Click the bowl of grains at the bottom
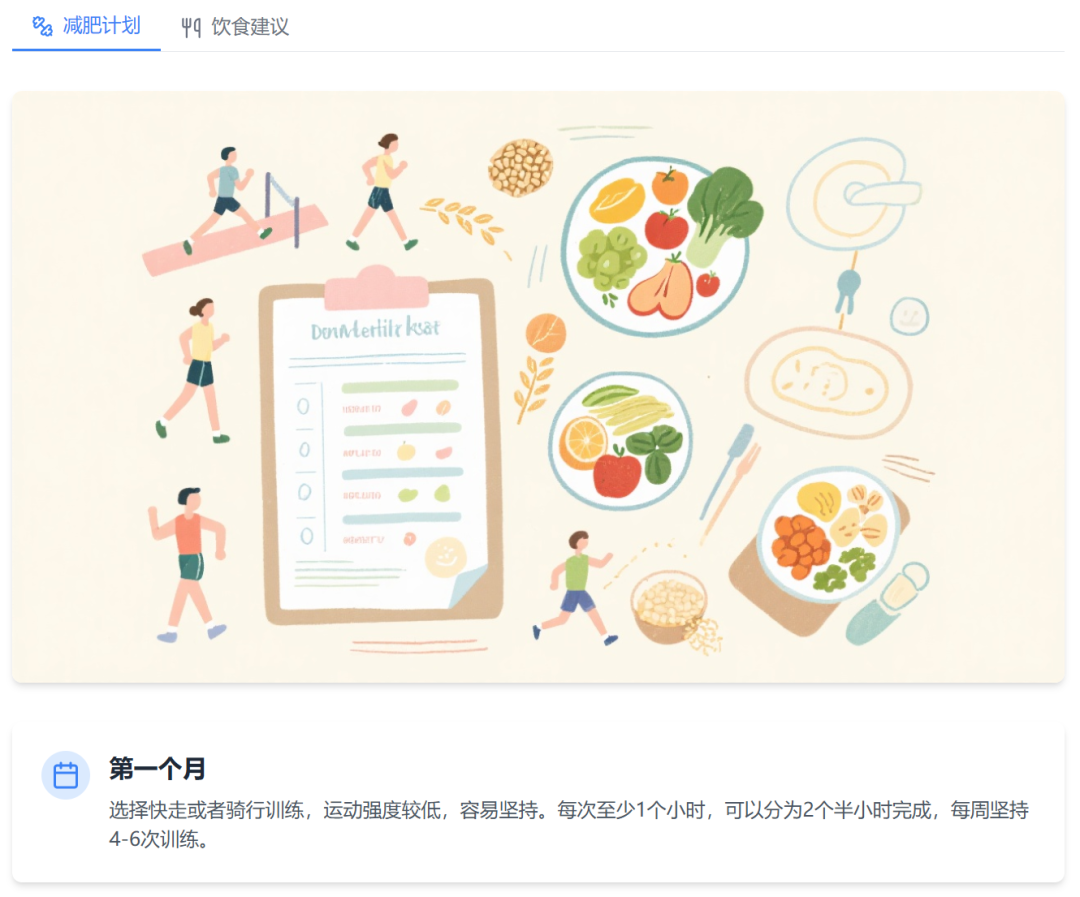 (671, 607)
